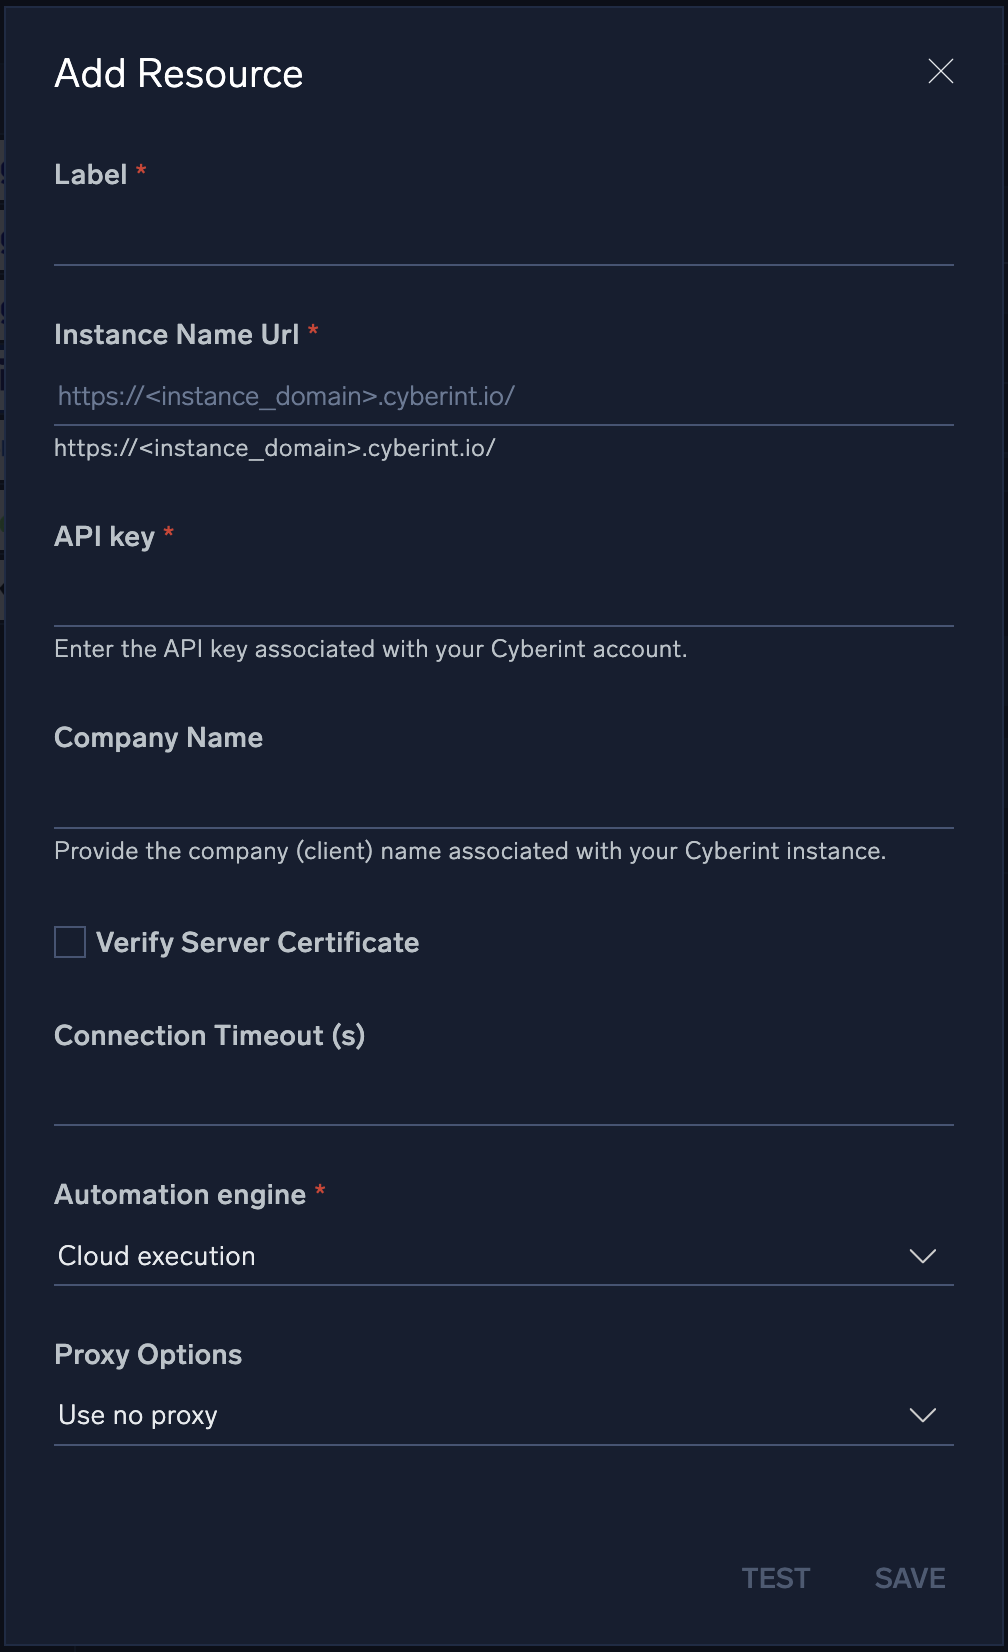Expand the chevron arrow beside Use no proxy
The image size is (1008, 1652).
[922, 1415]
